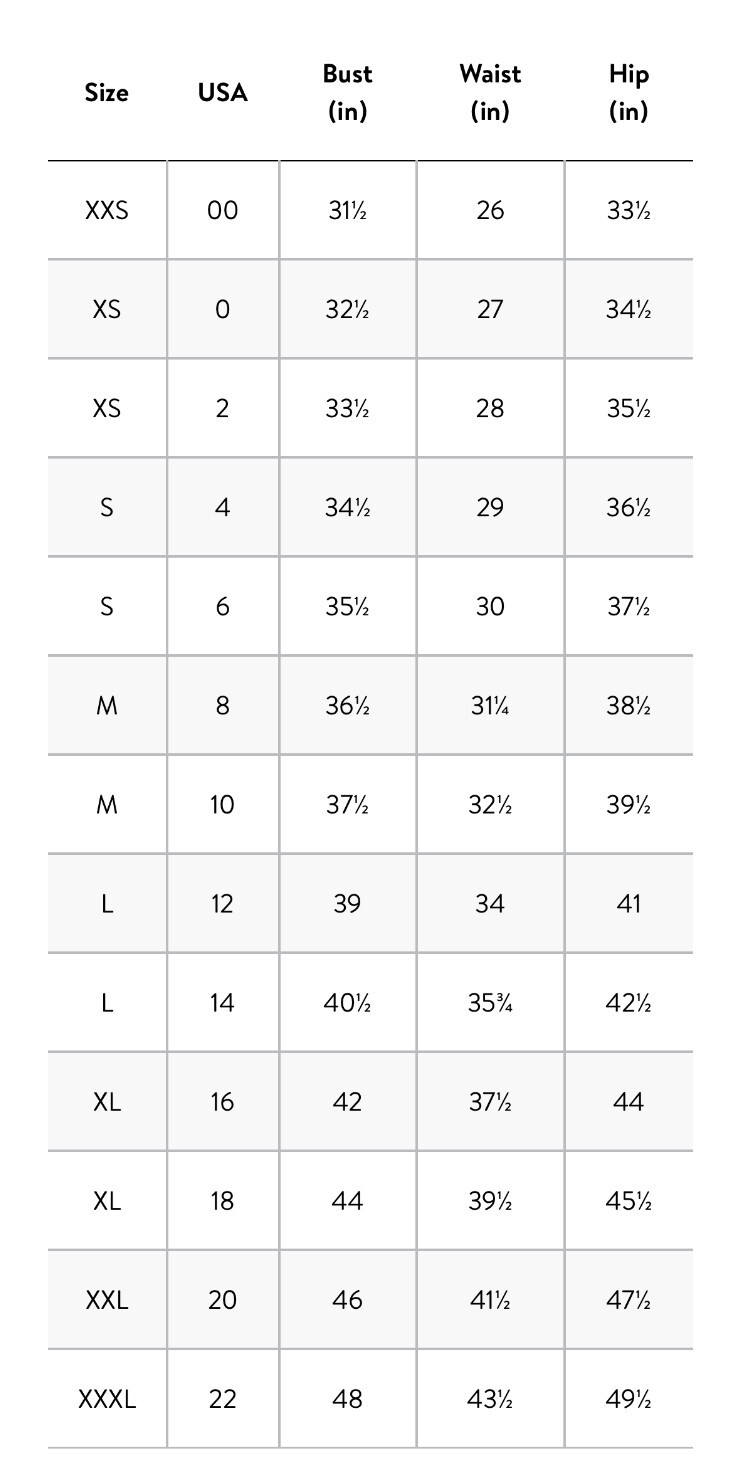The width and height of the screenshot is (734, 1464).
Task: Select the XXXL size cell
Action: (x=107, y=1398)
